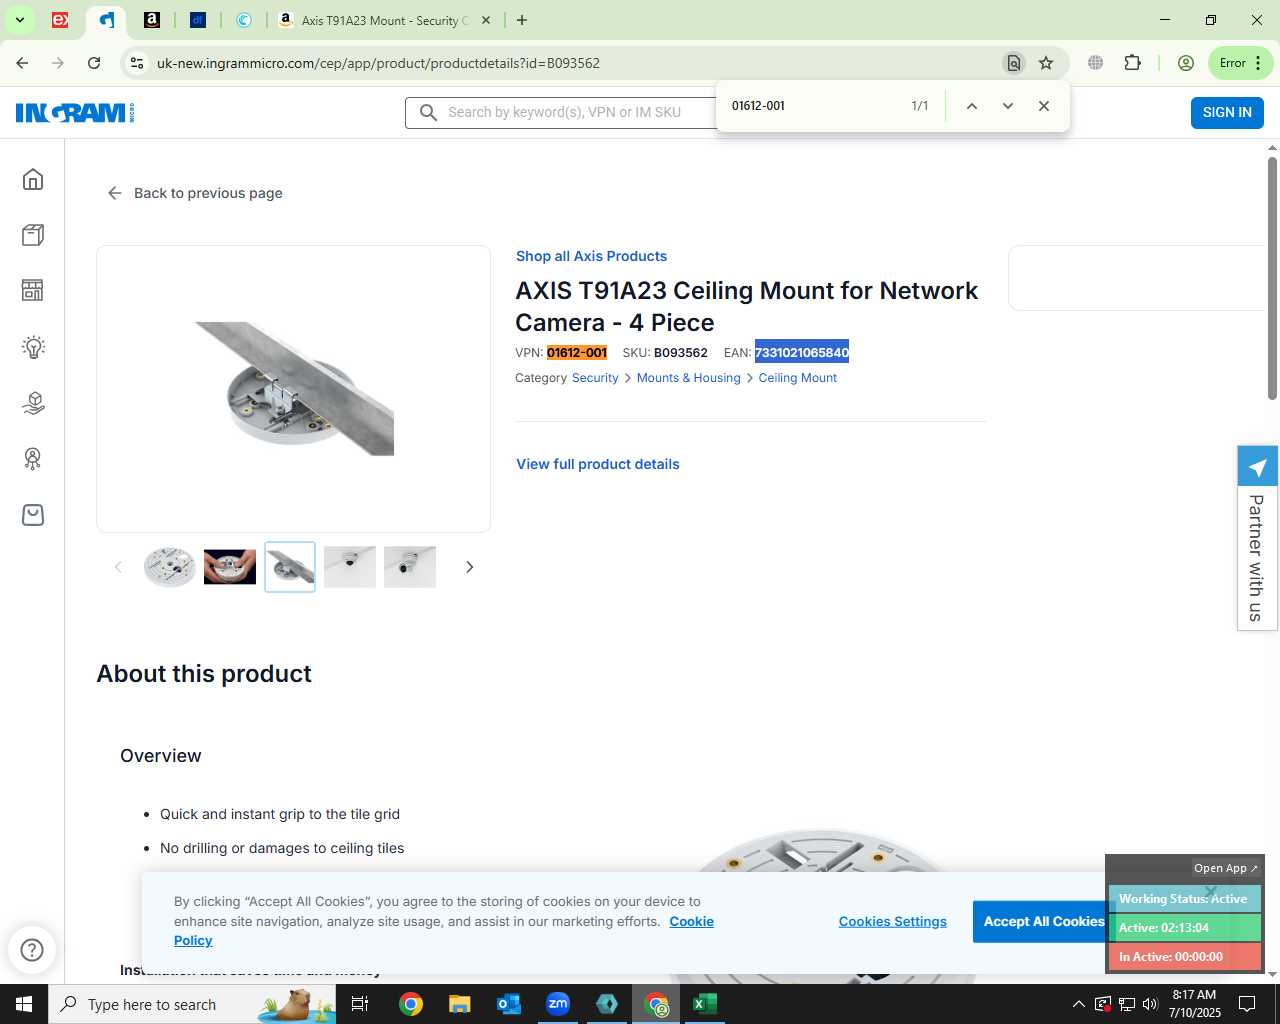Open Shop all Axis Products link
The width and height of the screenshot is (1280, 1024).
591,256
